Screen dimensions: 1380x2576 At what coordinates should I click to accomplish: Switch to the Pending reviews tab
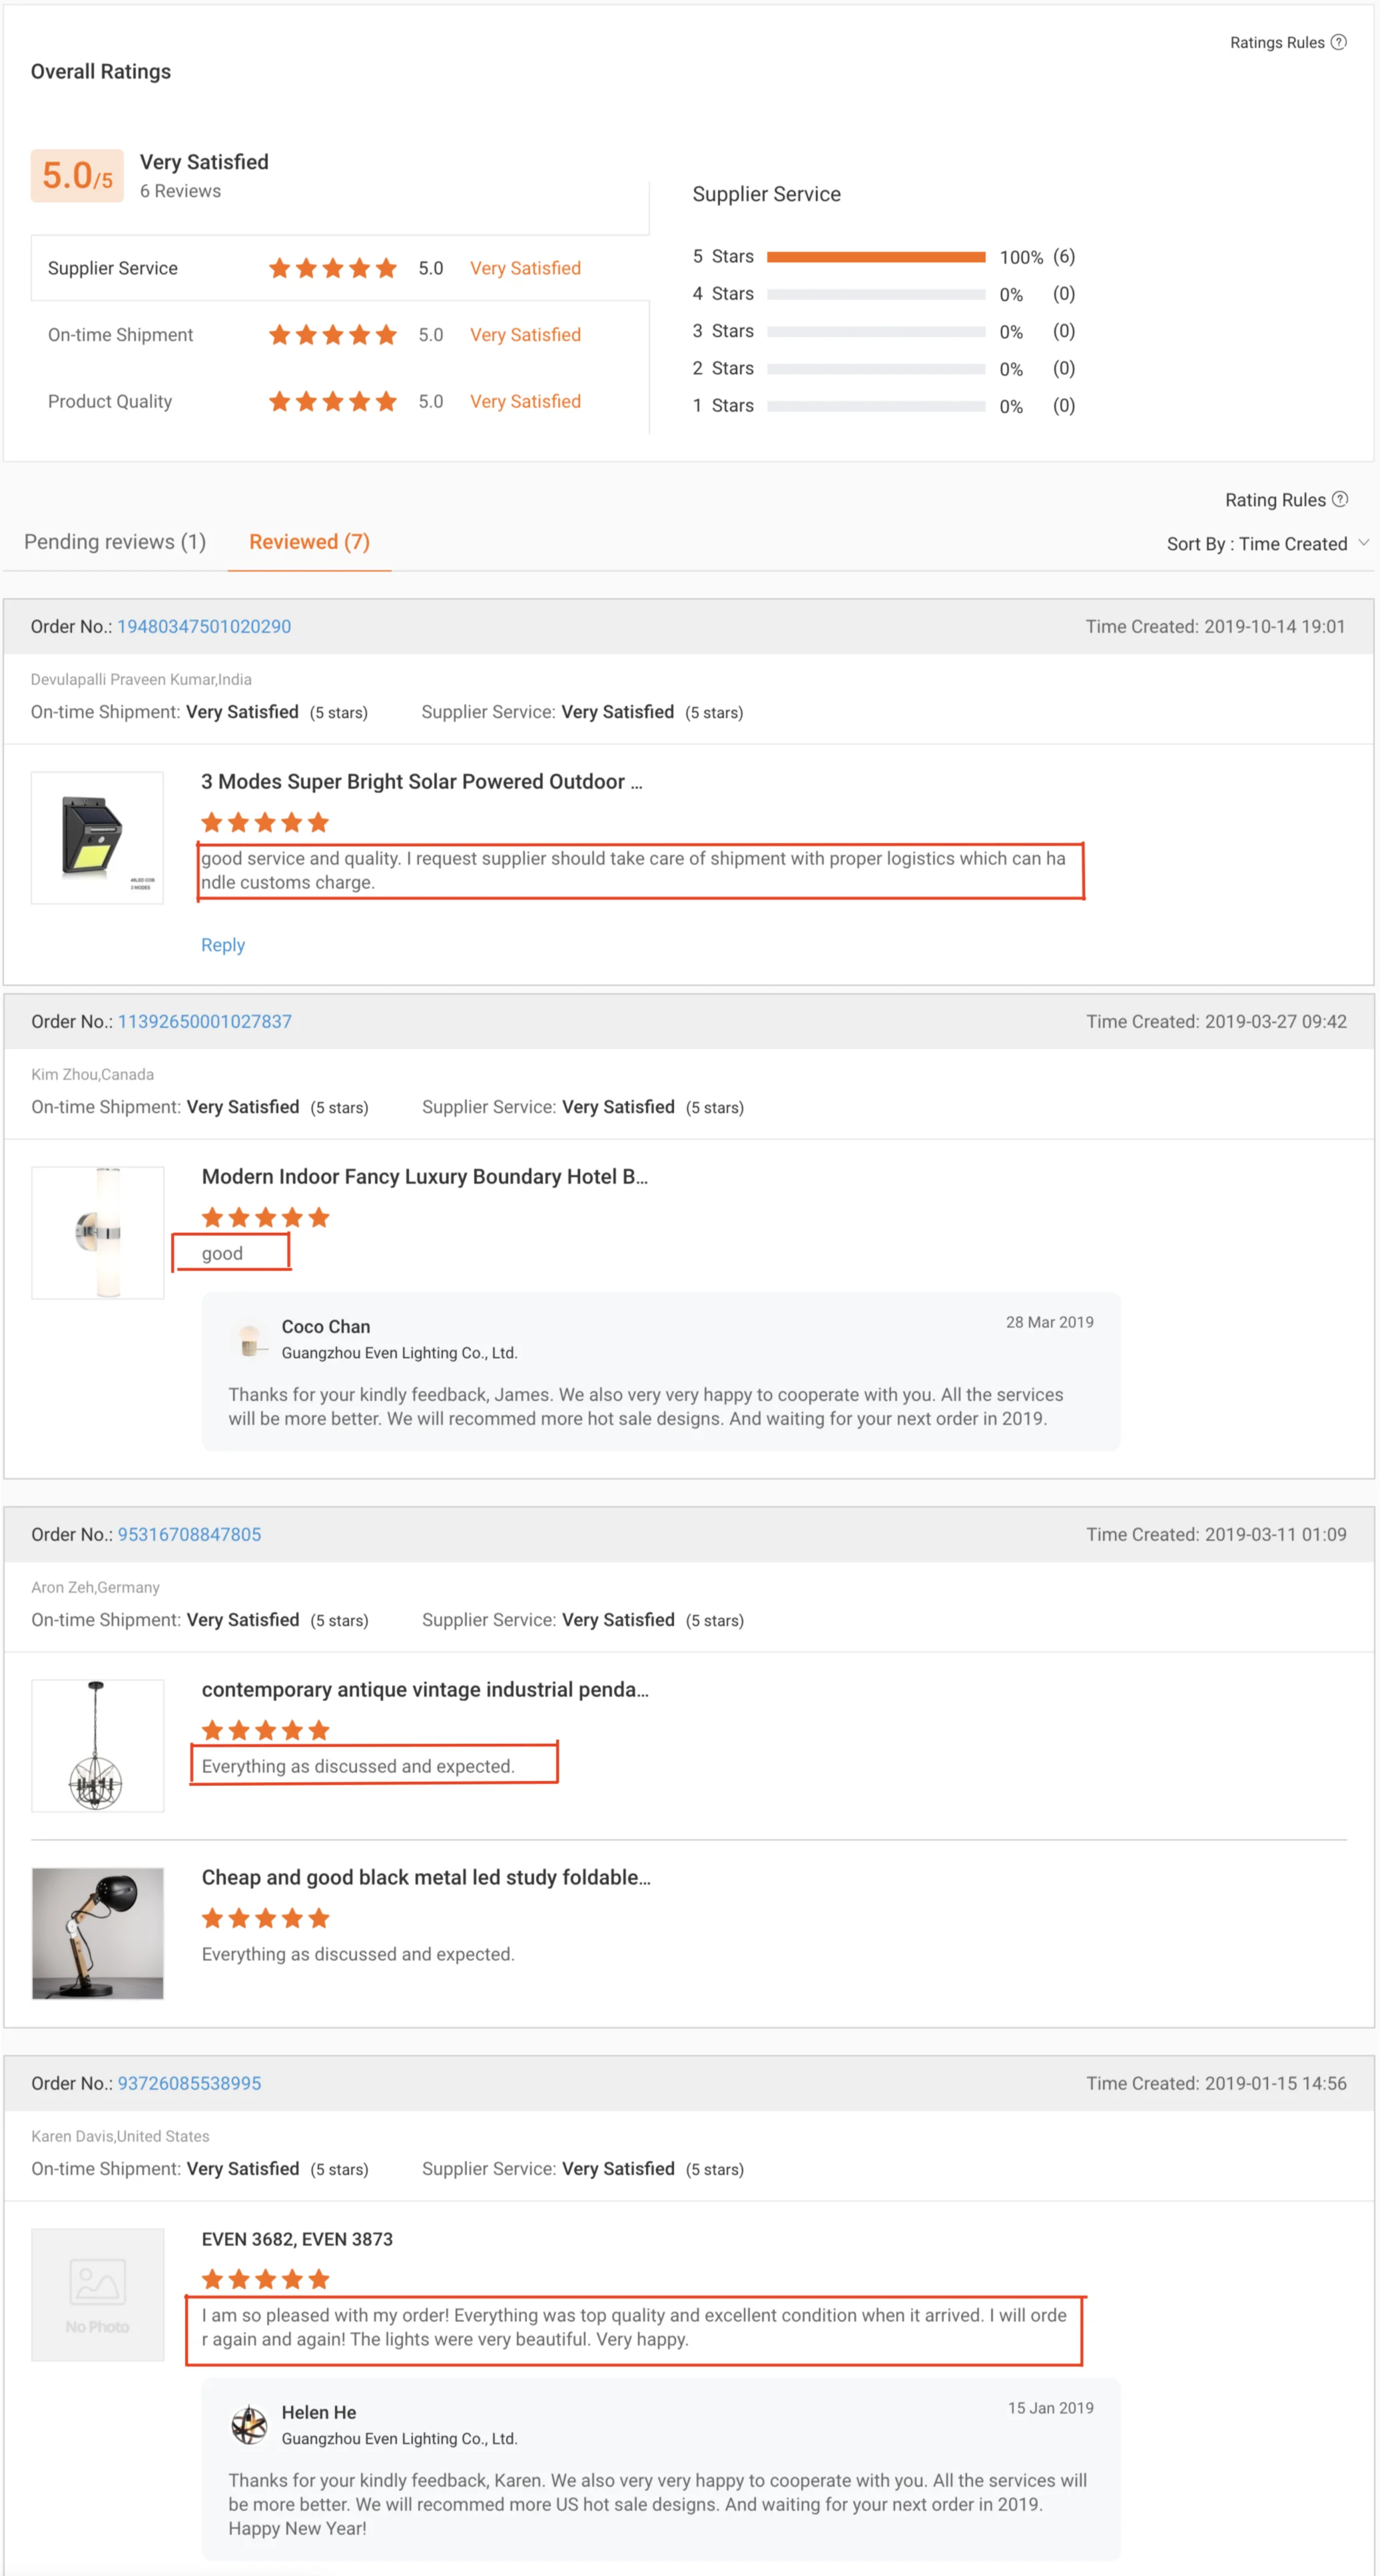pos(115,542)
